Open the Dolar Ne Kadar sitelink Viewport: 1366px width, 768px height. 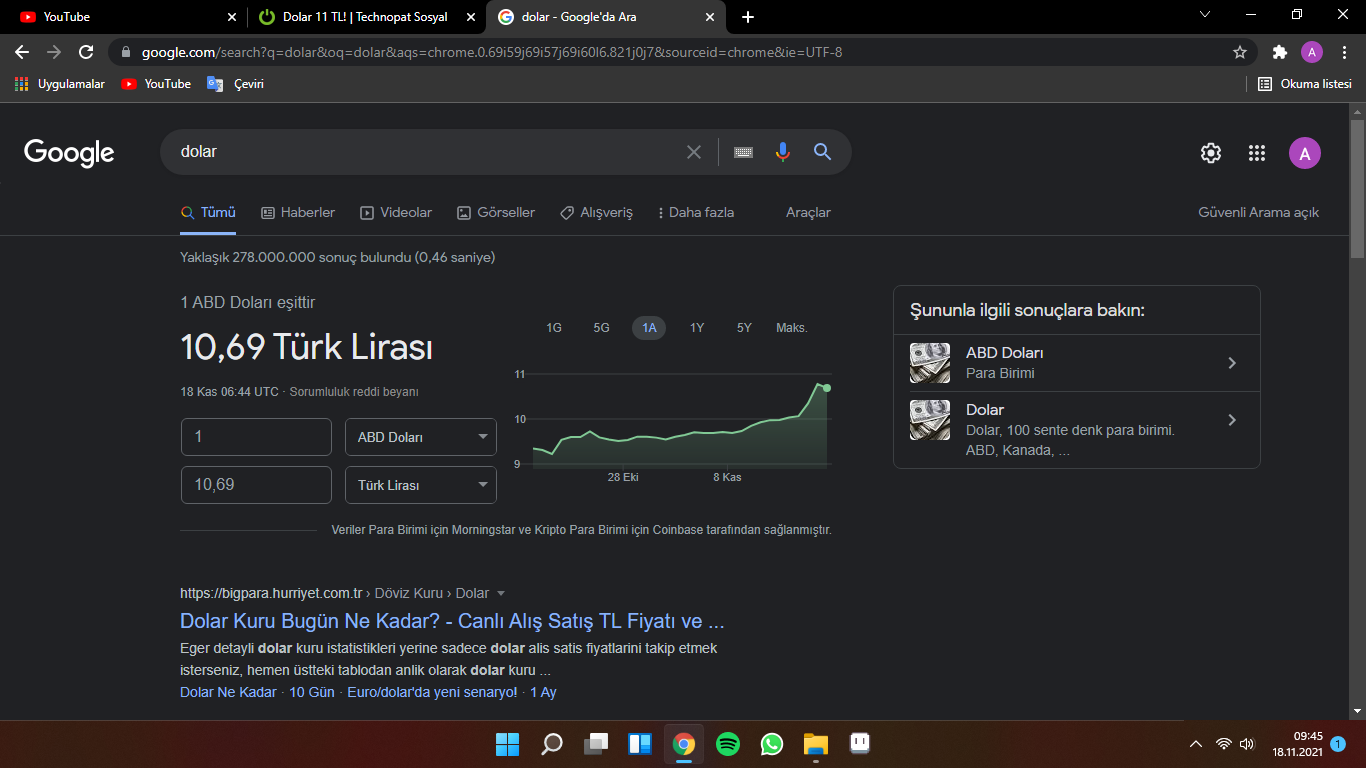click(x=228, y=692)
